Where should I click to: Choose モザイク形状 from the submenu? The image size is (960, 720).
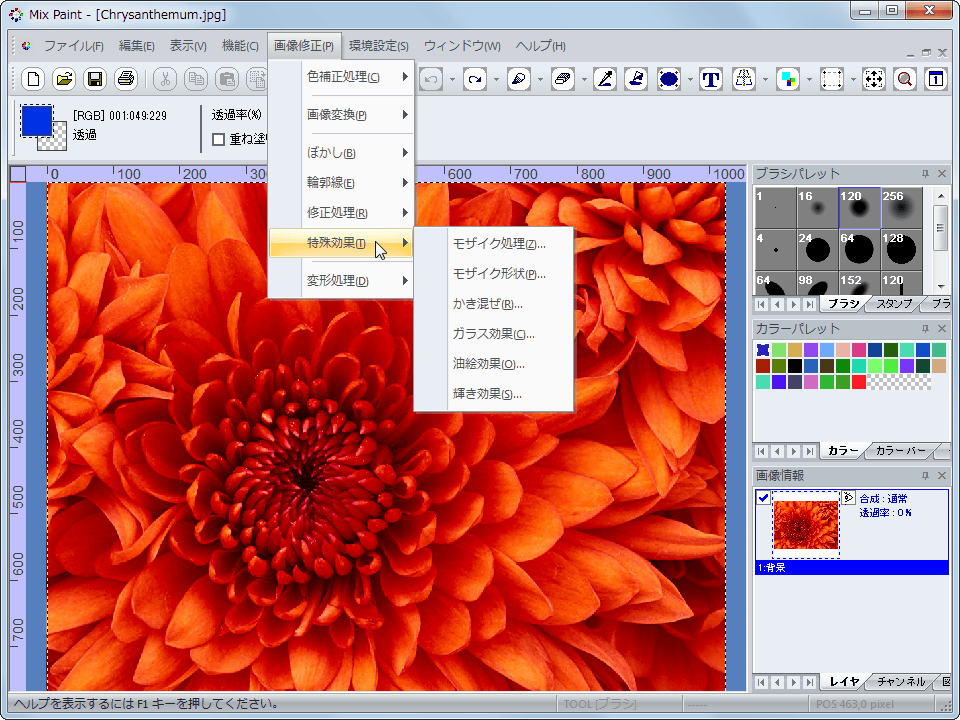(494, 274)
